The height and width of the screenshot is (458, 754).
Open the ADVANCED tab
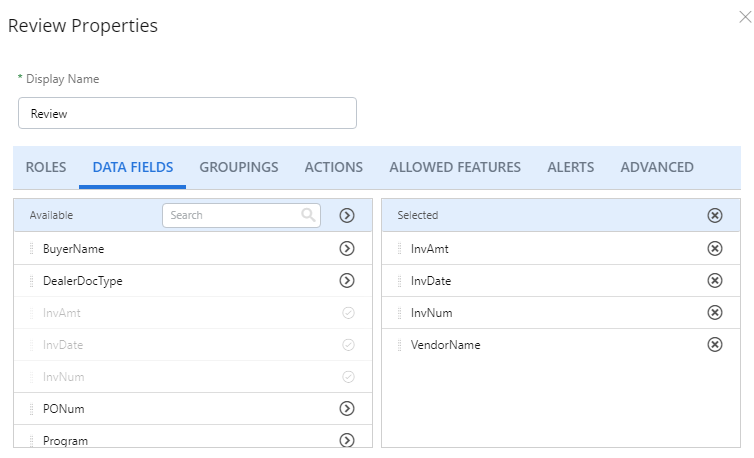(x=657, y=167)
